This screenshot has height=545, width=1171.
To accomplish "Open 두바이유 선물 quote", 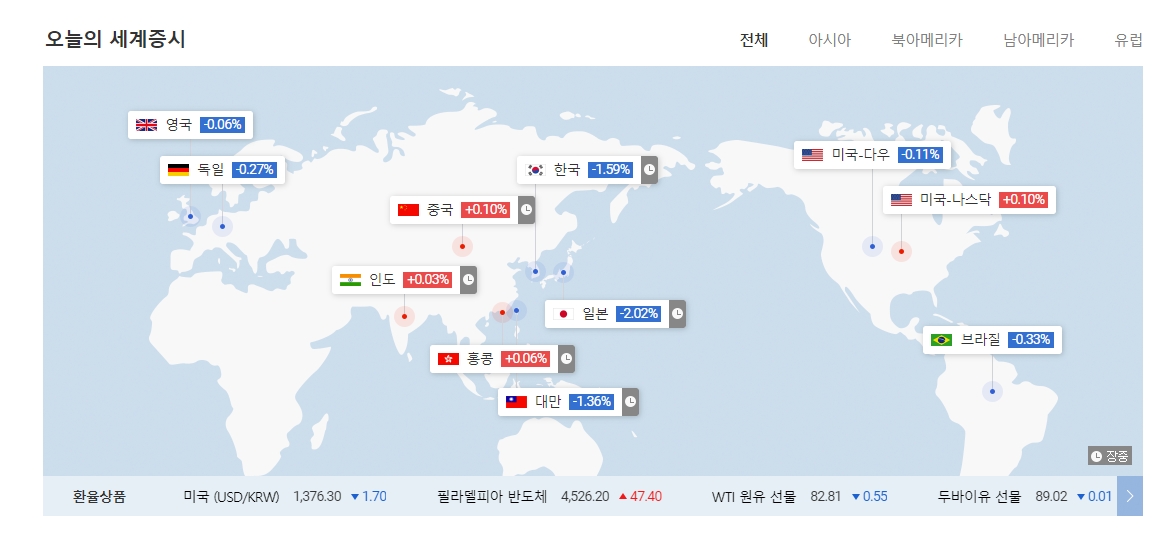I will point(980,496).
